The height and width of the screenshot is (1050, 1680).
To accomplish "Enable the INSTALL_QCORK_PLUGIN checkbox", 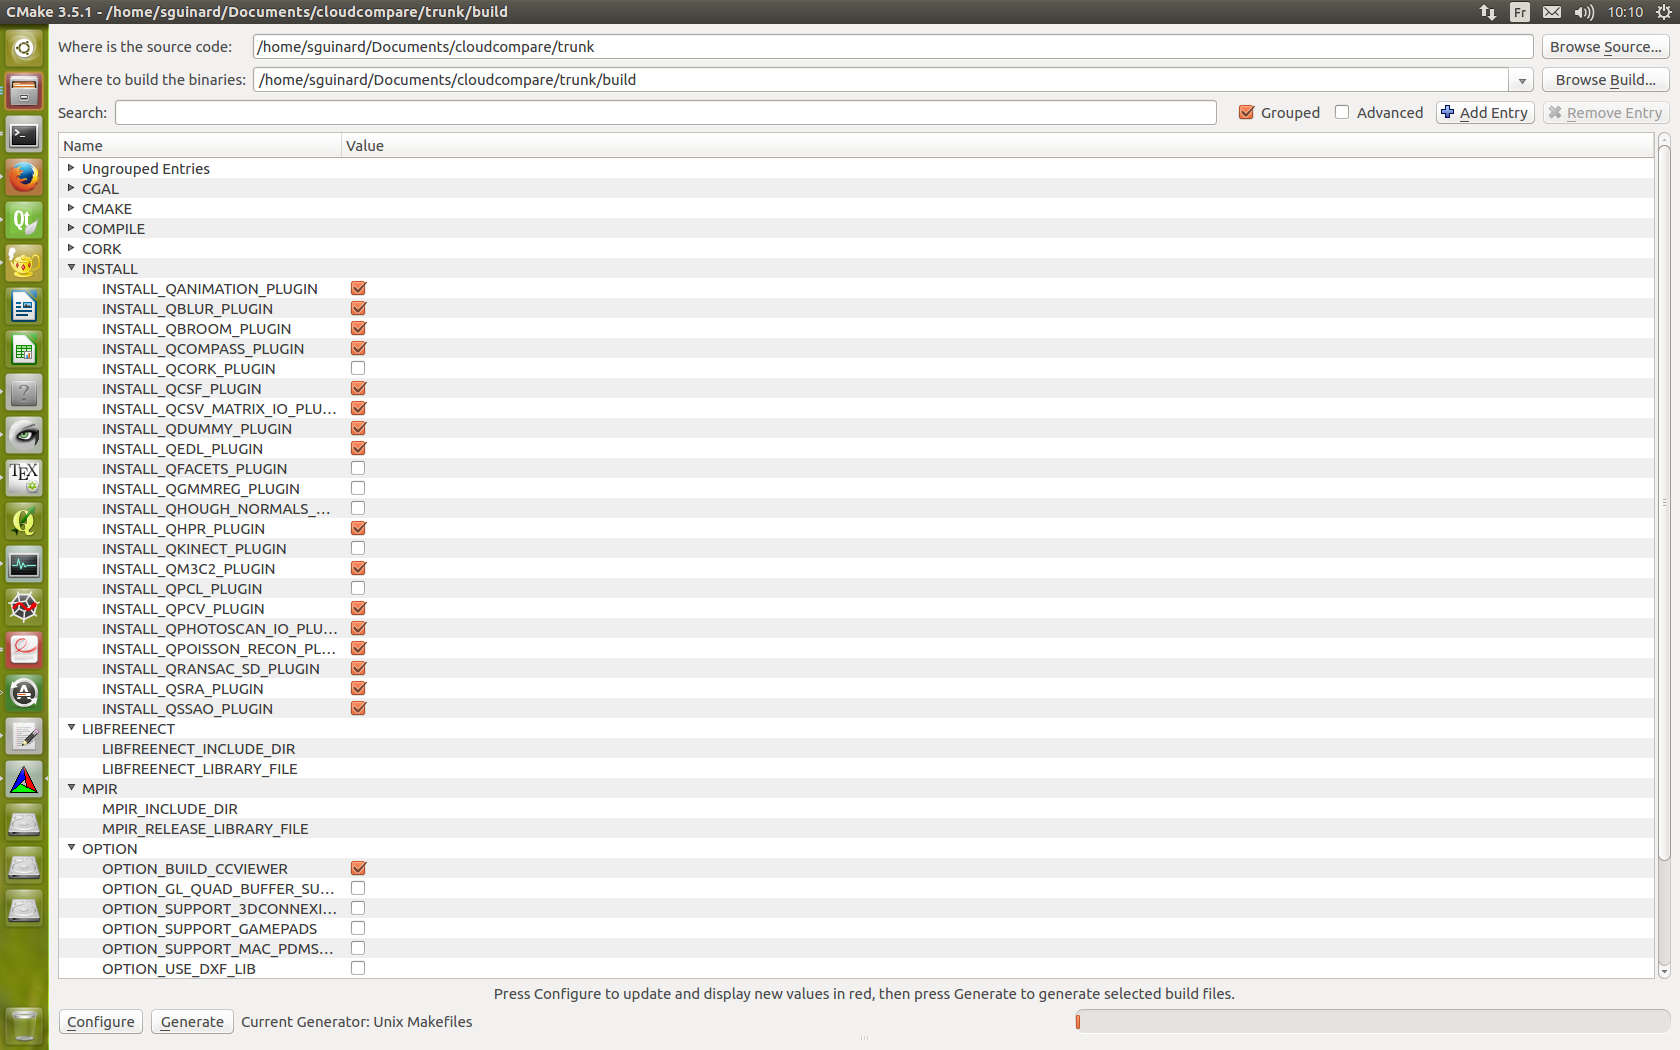I will [358, 369].
